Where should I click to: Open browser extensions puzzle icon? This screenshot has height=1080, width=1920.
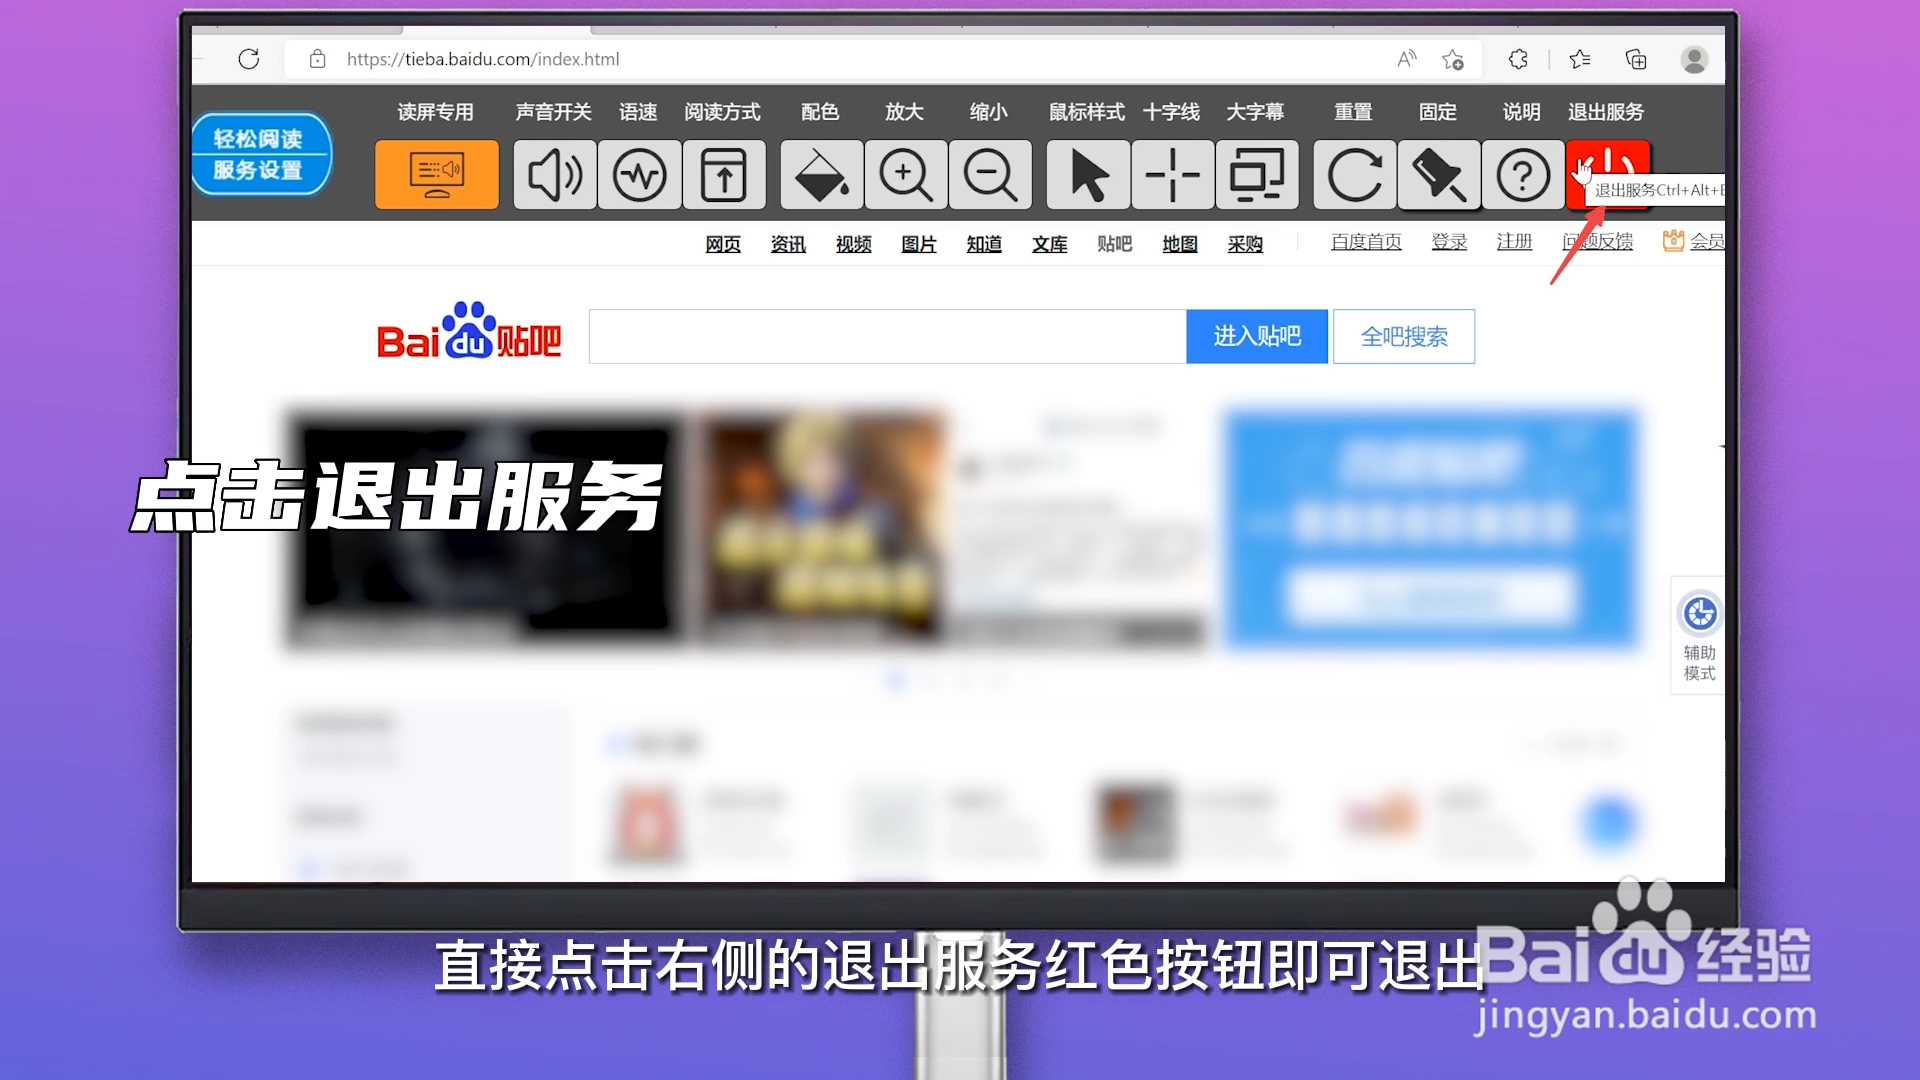pyautogui.click(x=1518, y=59)
